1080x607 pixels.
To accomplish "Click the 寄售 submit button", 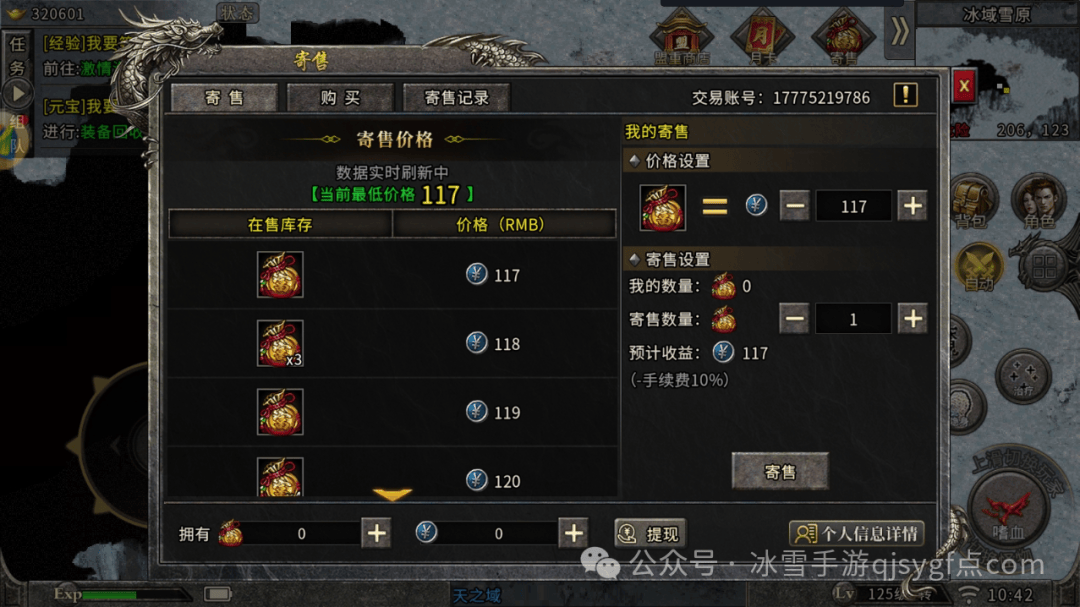I will click(x=780, y=471).
